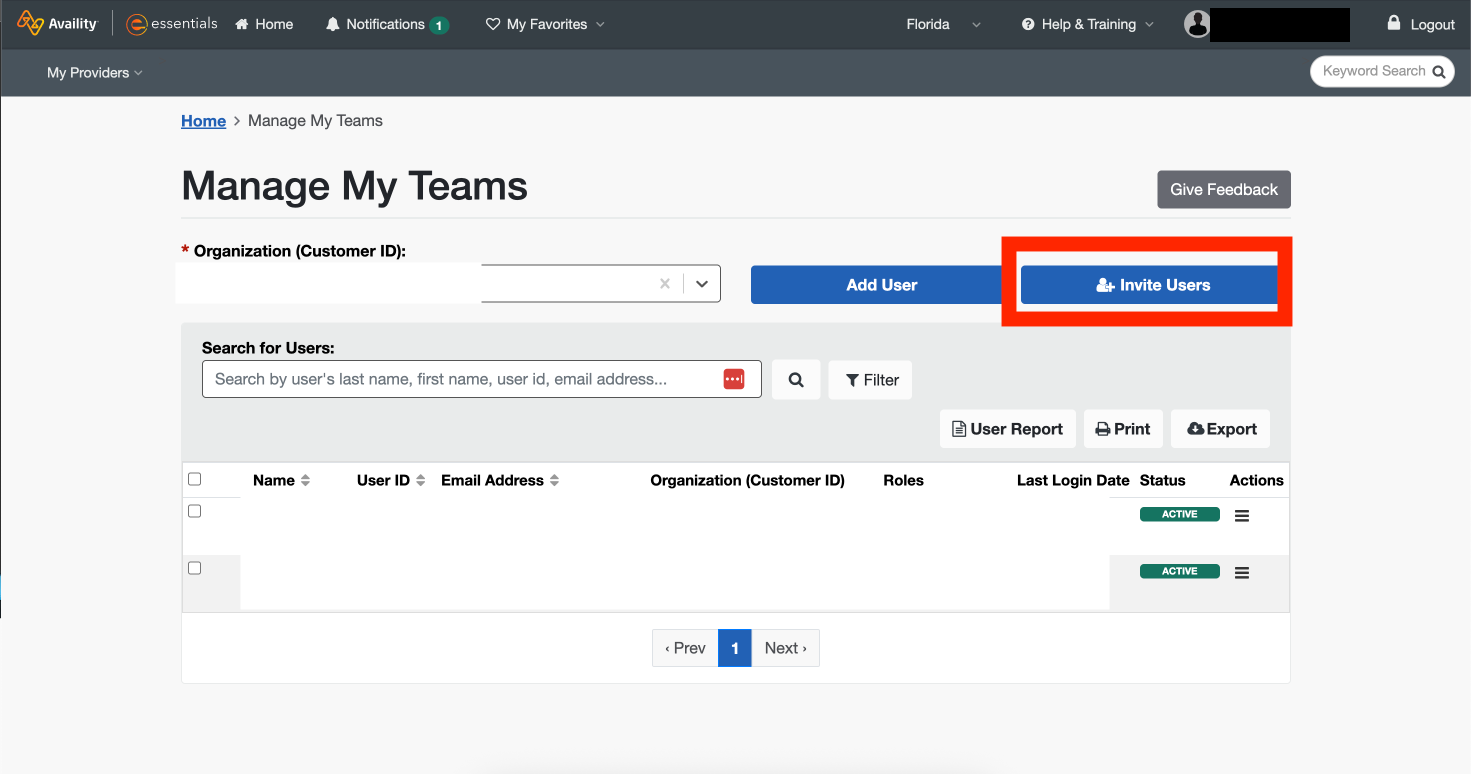Select the second user row checkbox
This screenshot has width=1471, height=774.
tap(195, 568)
